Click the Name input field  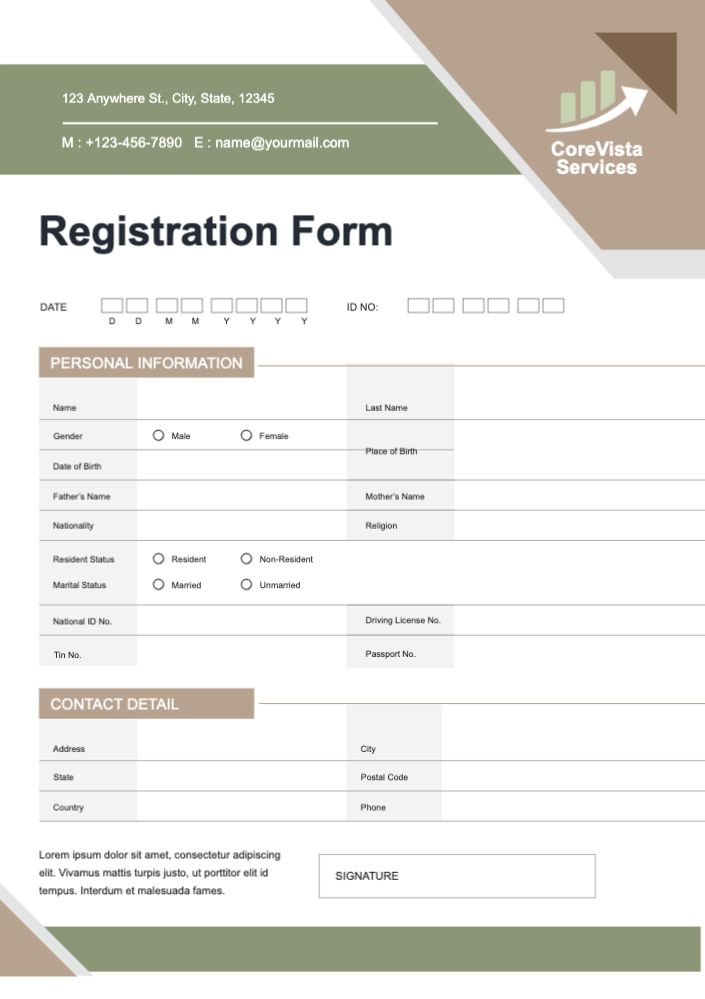point(241,407)
